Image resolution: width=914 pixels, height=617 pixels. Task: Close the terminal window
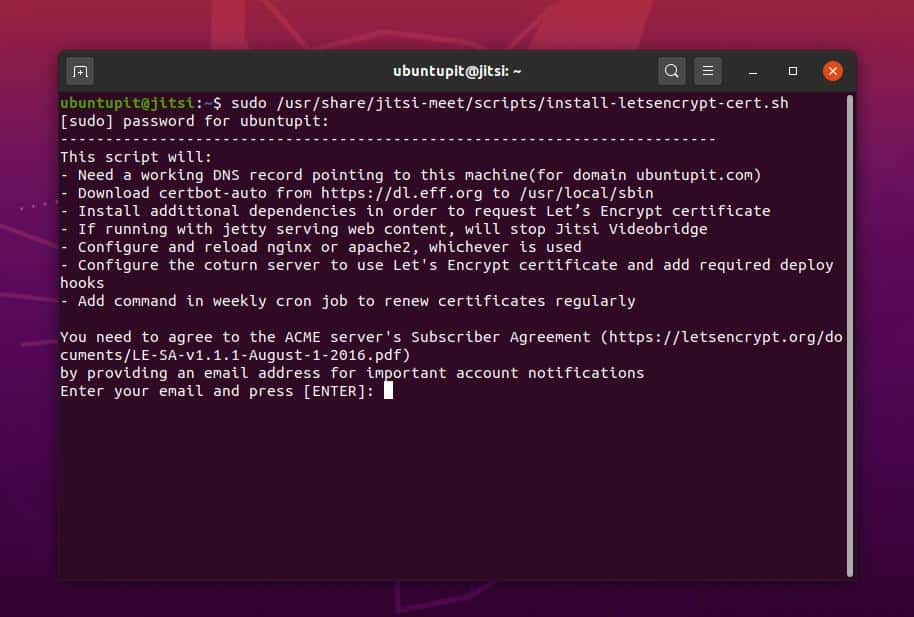tap(832, 71)
